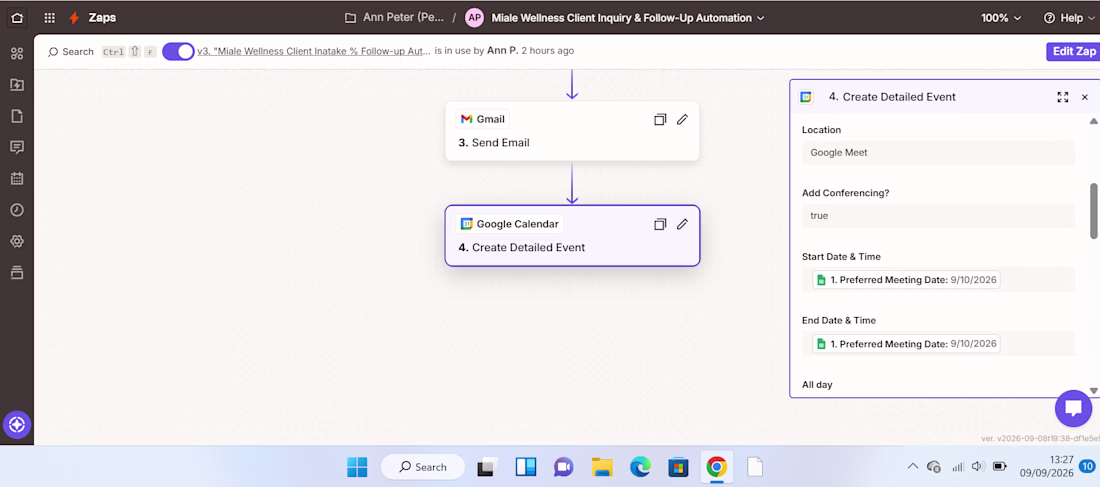Open the Zapier home icon
This screenshot has width=1100, height=487.
(x=17, y=18)
